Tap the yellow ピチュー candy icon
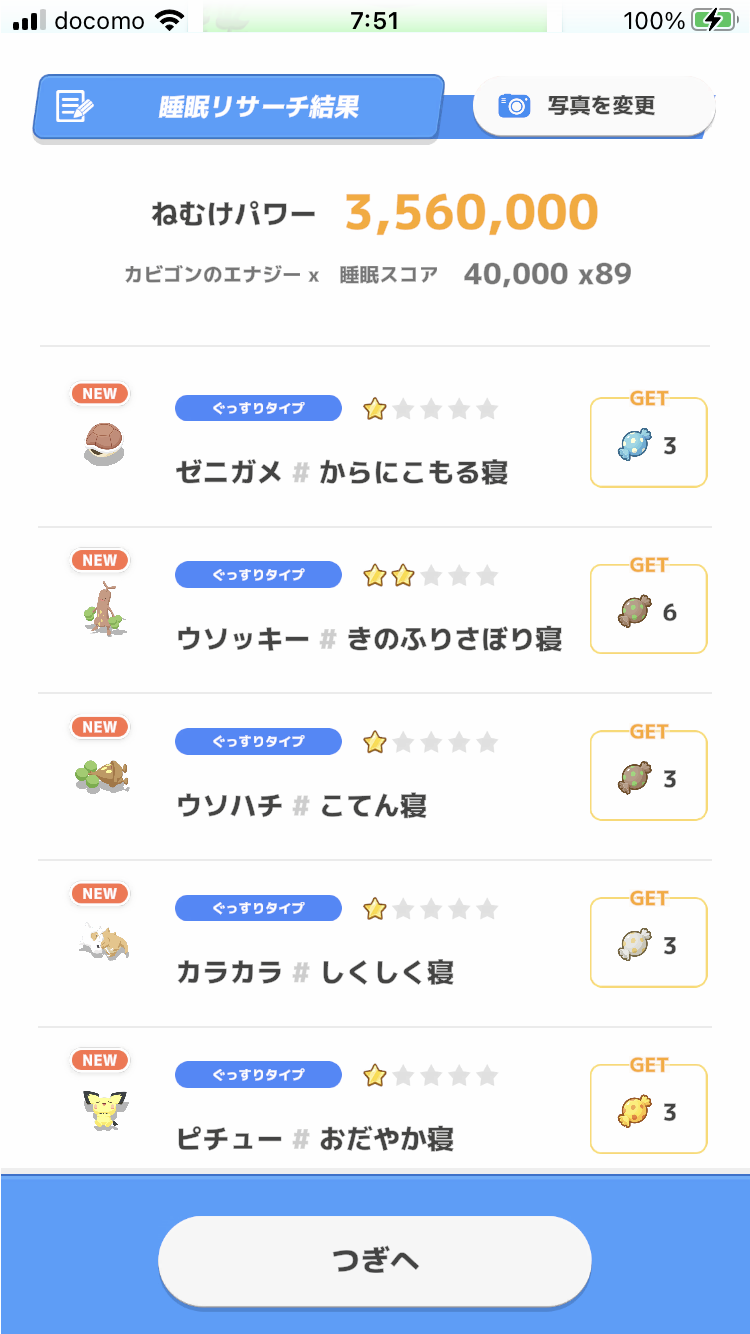This screenshot has height=1334, width=750. tap(634, 1111)
